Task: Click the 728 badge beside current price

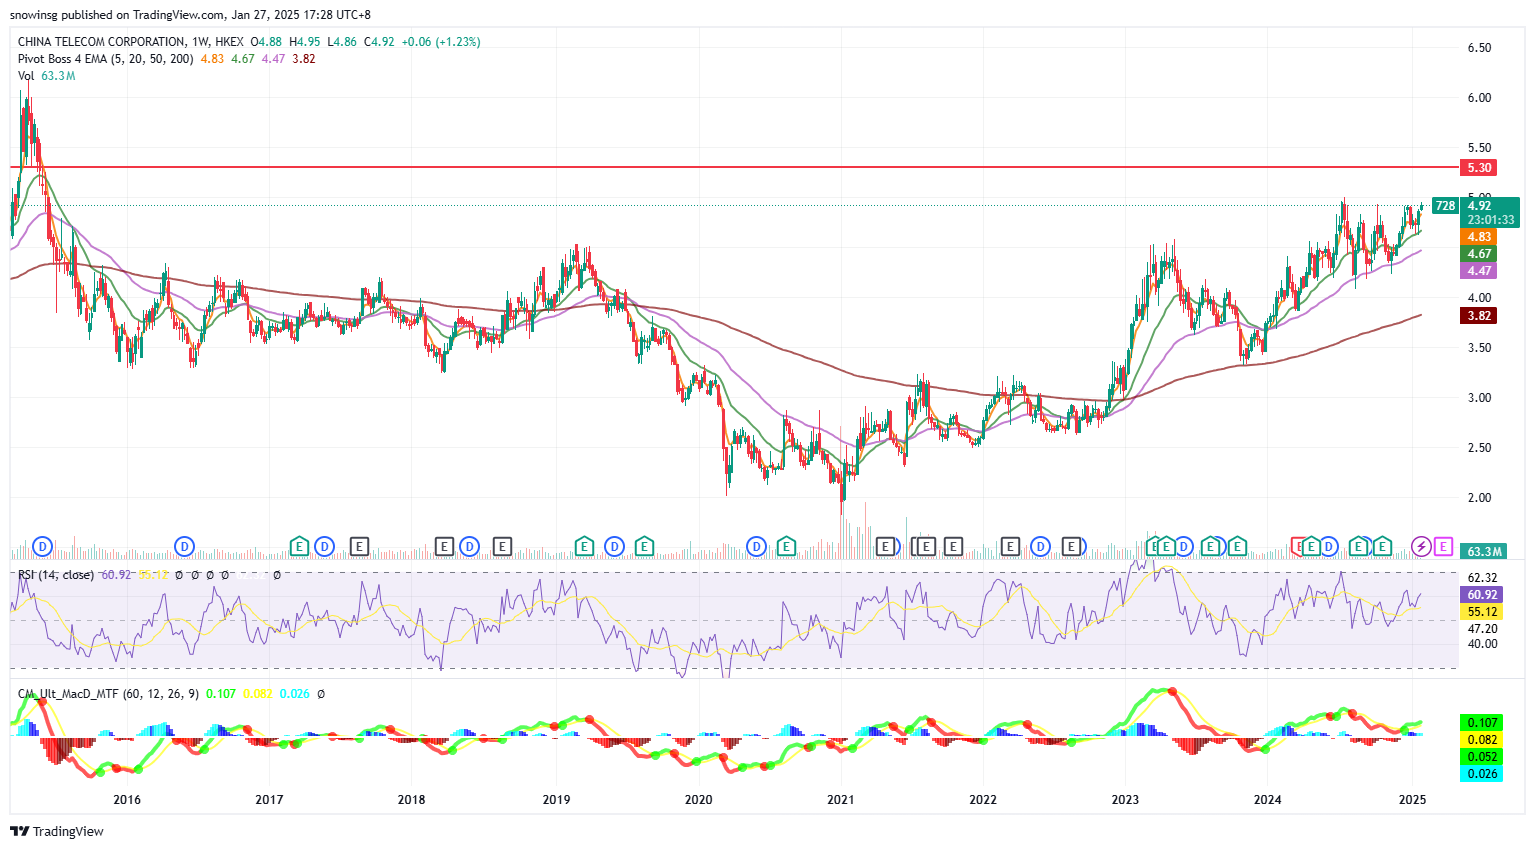Action: 1445,206
